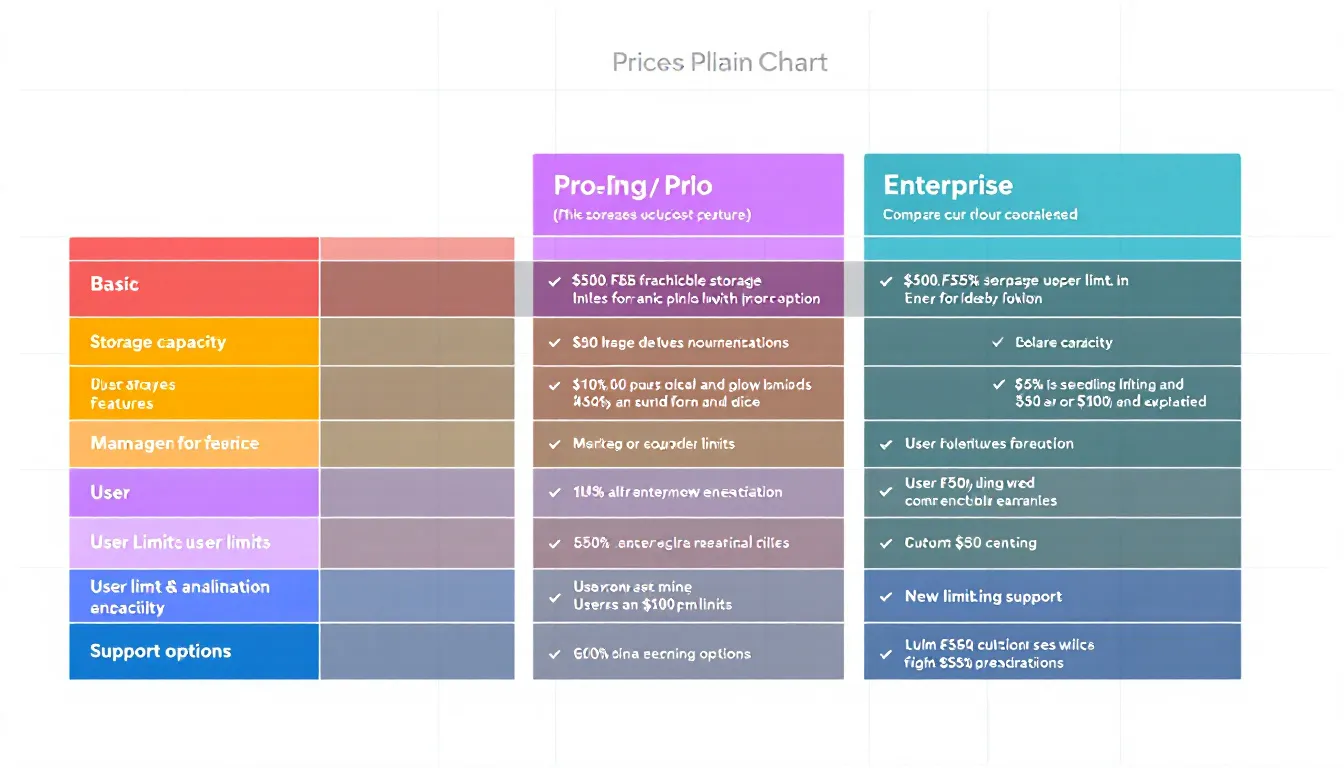Click the checkmark next to "Bolare caracity"
This screenshot has height=768, width=1344.
(x=998, y=343)
